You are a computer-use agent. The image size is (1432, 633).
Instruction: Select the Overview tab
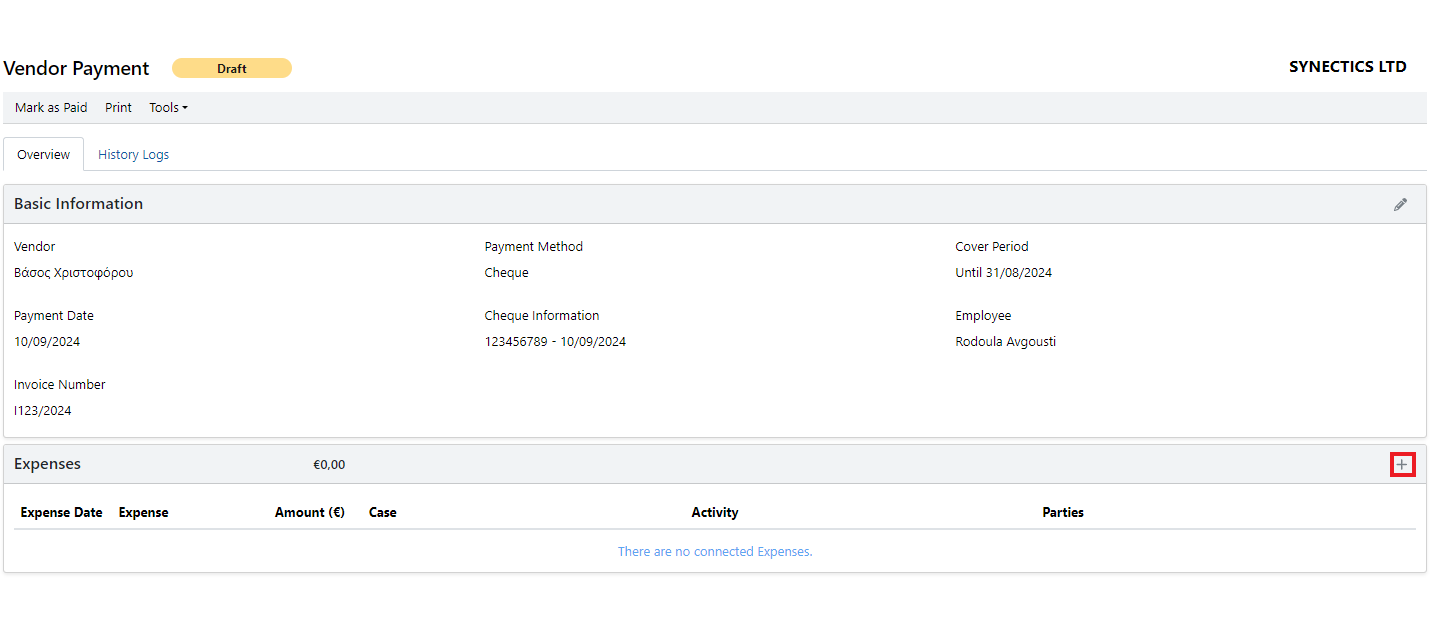click(x=44, y=155)
